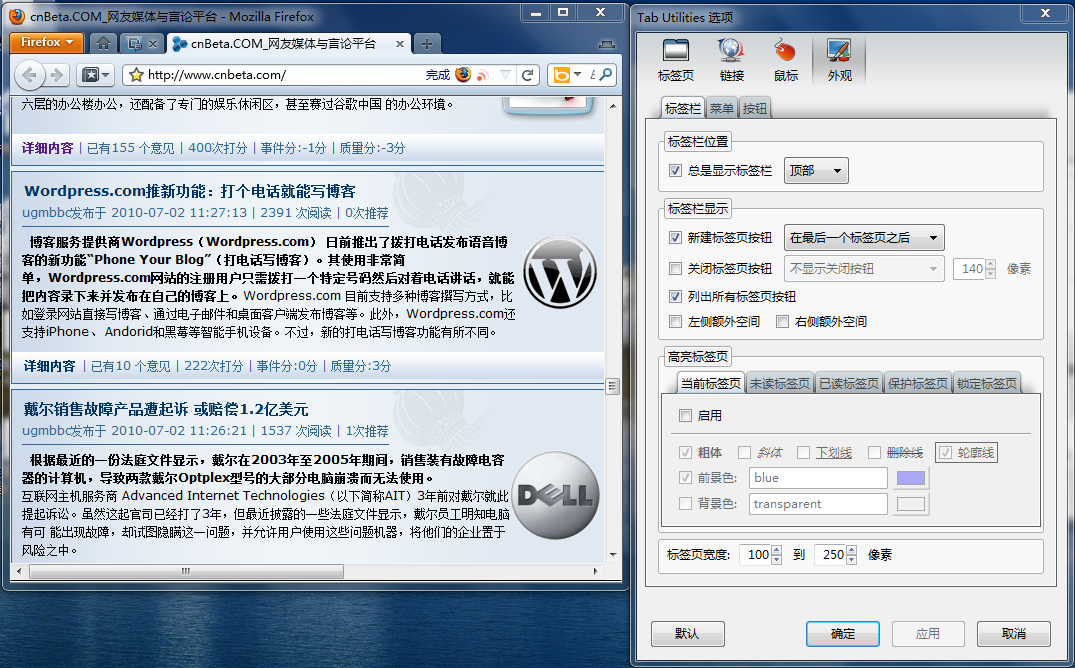This screenshot has width=1075, height=668.
Task: Click the minimum tab width 100 stepper
Action: pos(776,555)
